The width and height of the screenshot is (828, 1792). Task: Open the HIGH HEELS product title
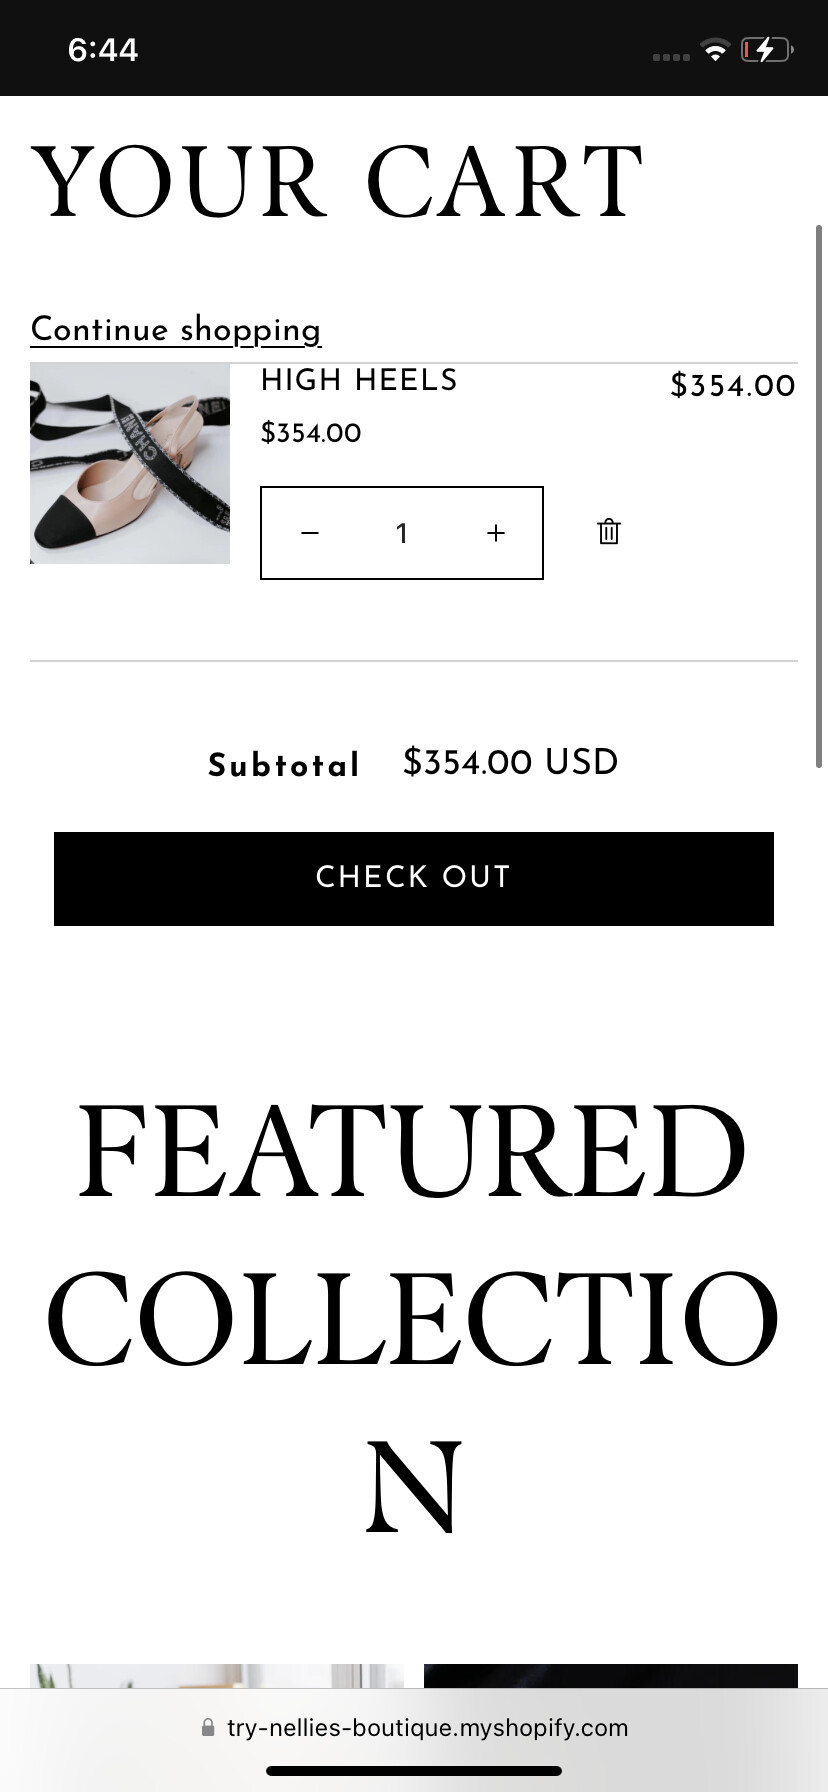coord(359,380)
